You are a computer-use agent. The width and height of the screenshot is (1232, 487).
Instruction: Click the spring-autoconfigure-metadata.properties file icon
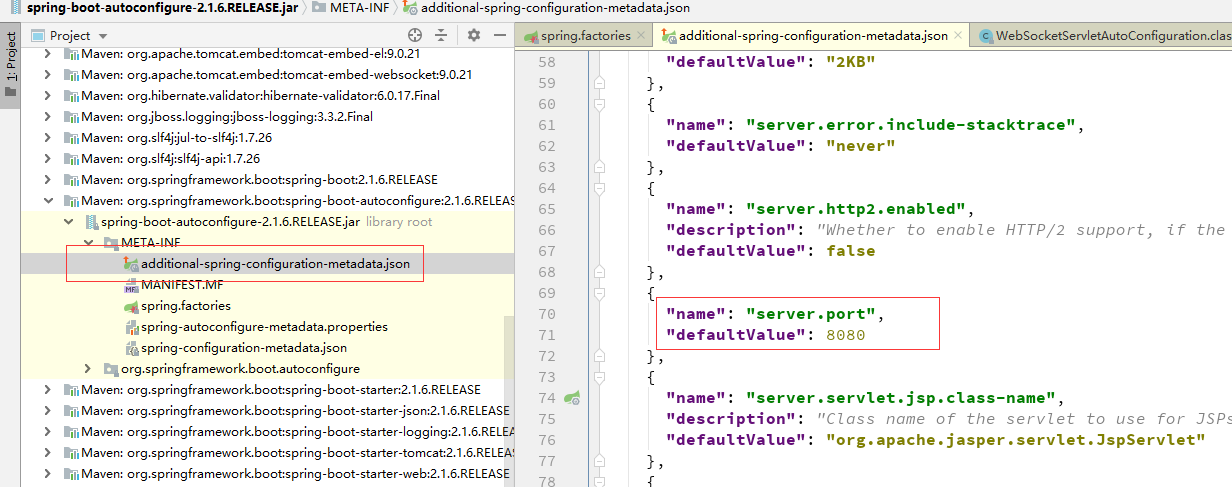[130, 327]
